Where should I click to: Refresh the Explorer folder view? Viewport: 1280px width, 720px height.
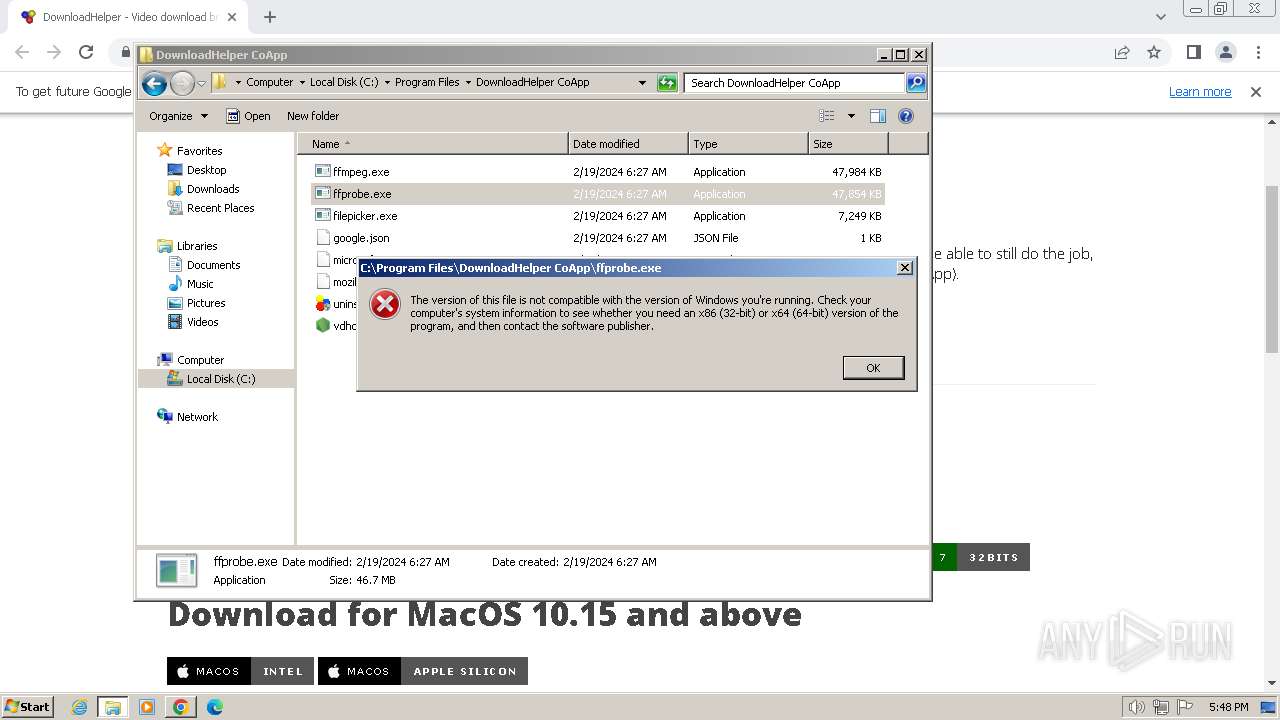click(667, 83)
